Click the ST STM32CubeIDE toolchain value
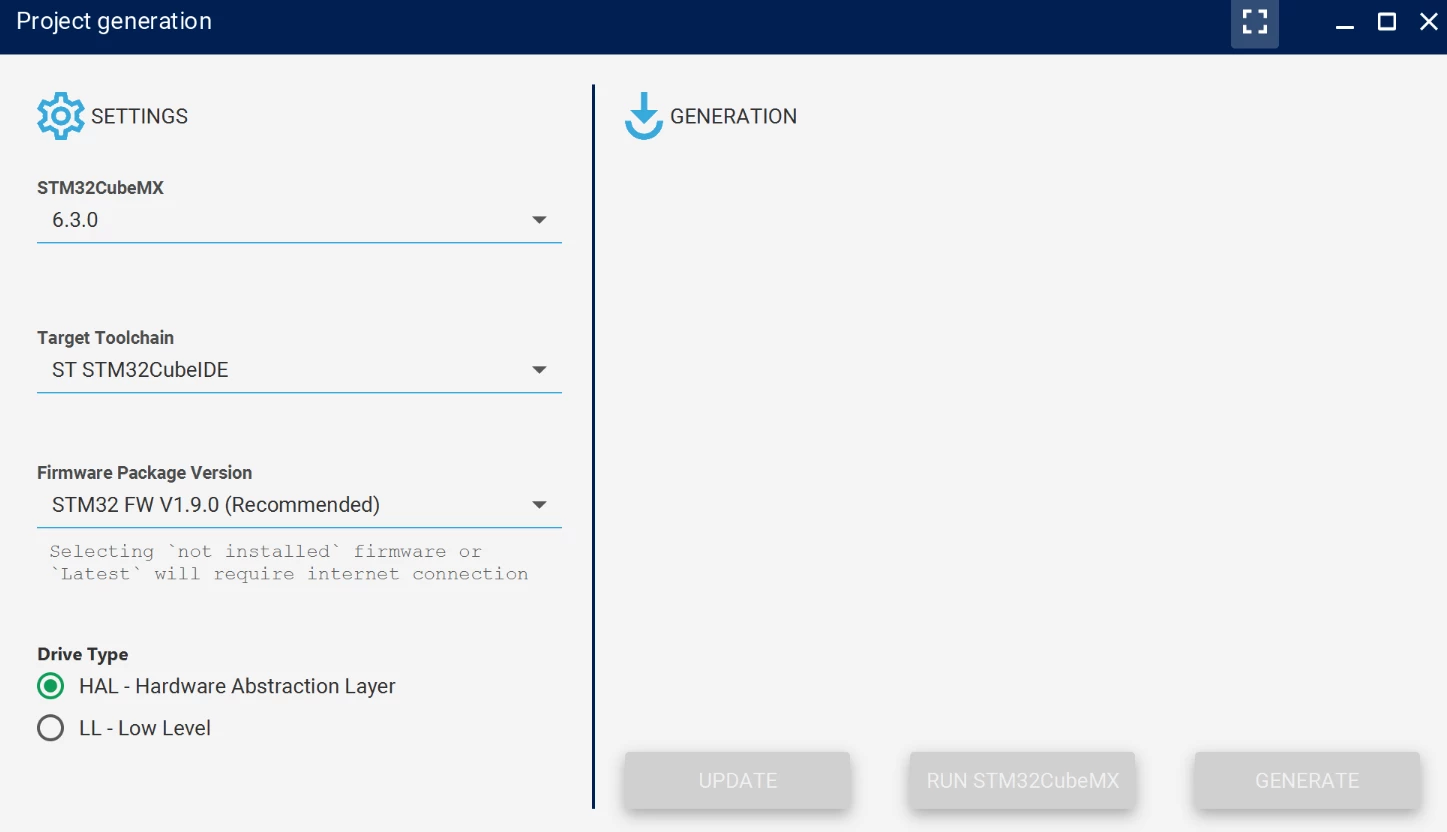1447x832 pixels. (140, 370)
